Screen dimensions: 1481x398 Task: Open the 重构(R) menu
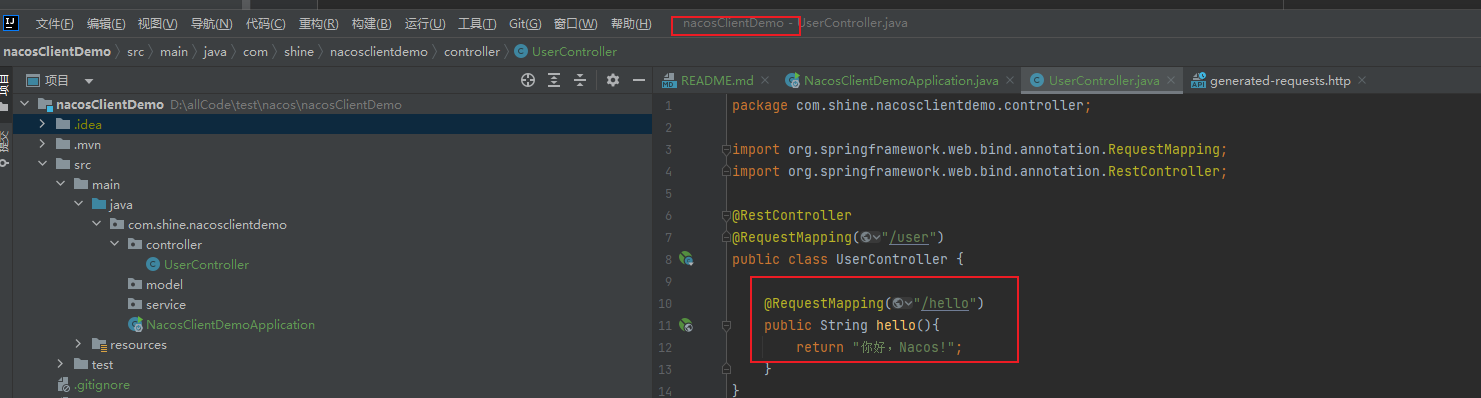pyautogui.click(x=318, y=24)
